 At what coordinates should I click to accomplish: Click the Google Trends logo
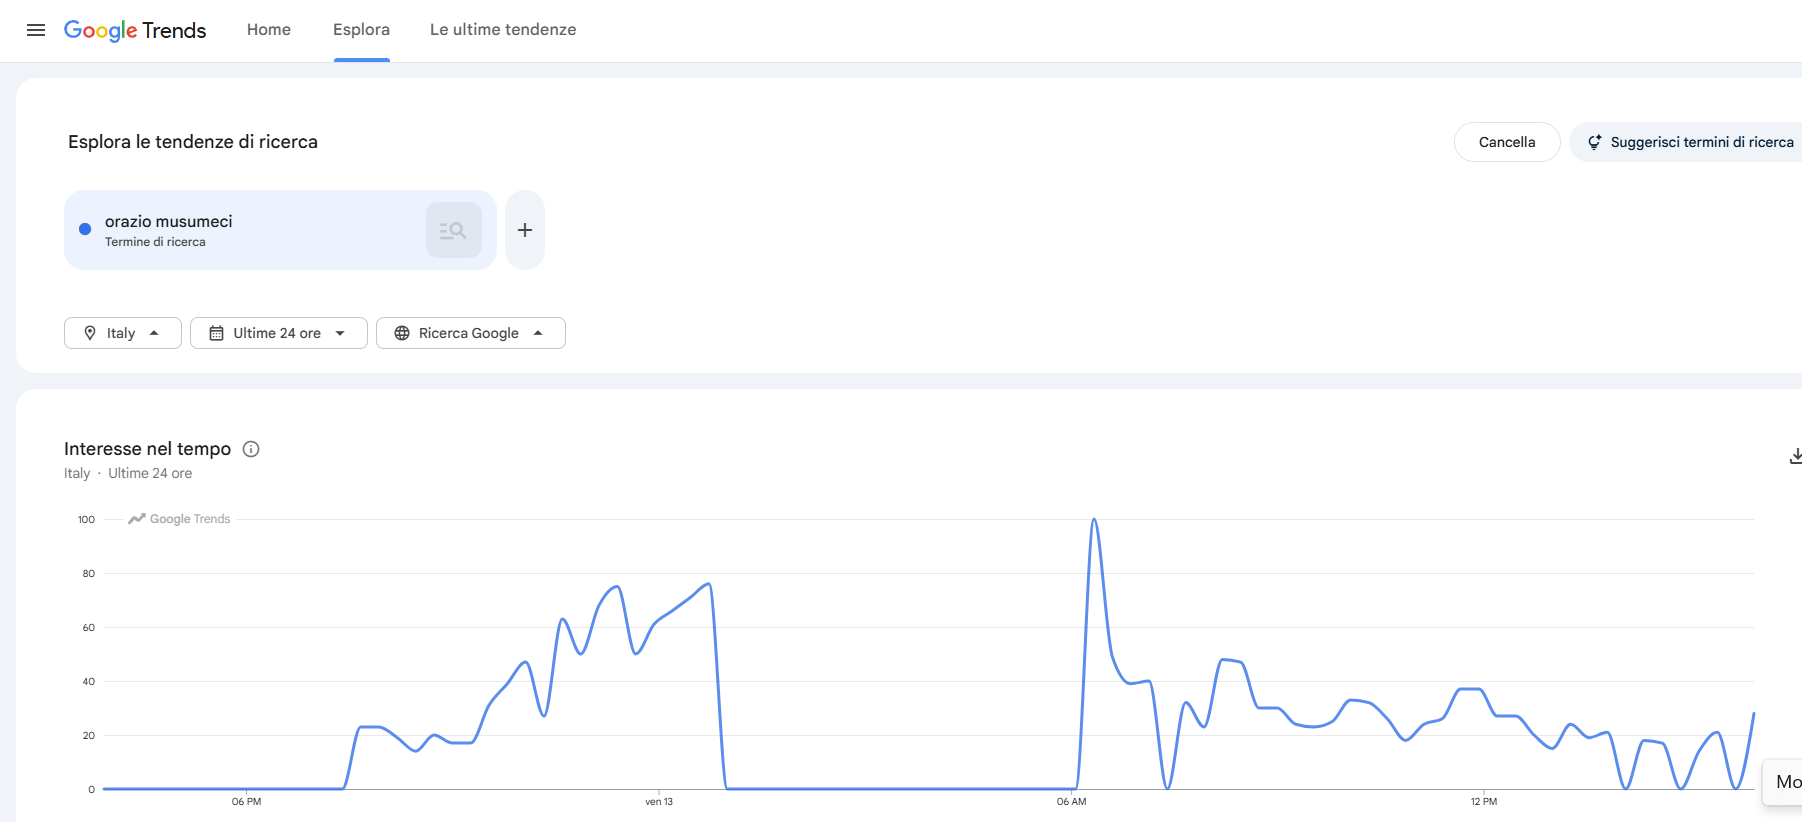tap(135, 30)
